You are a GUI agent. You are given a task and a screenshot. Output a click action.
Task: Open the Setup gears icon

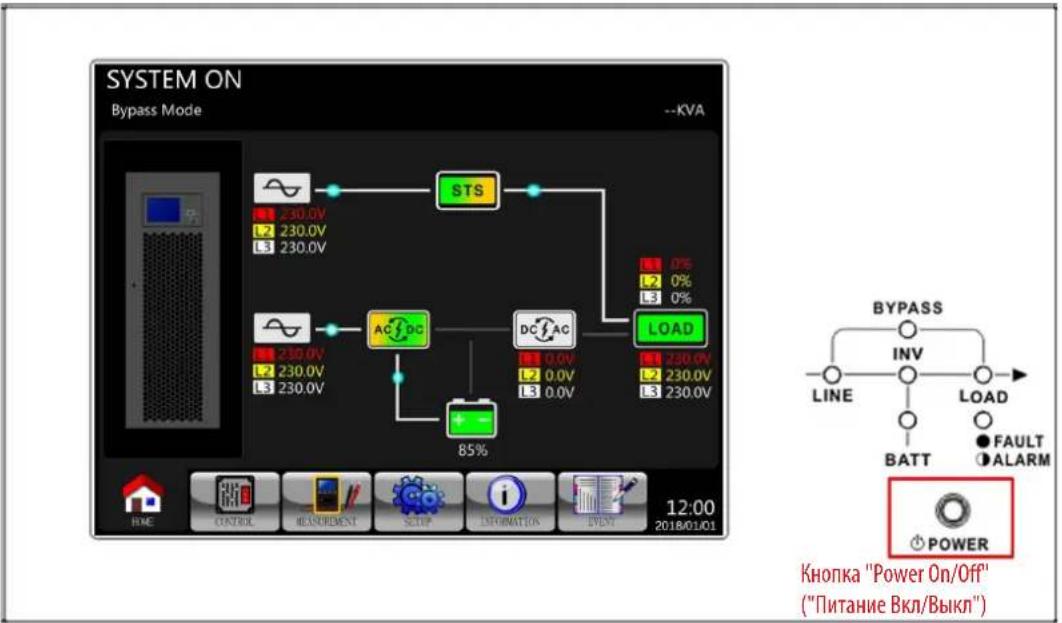point(419,501)
